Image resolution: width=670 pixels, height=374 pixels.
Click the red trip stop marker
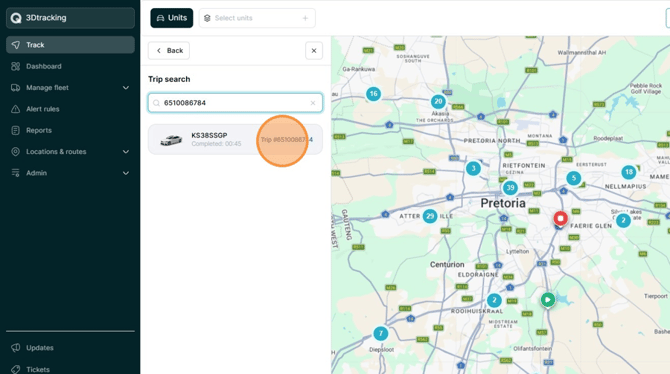561,218
